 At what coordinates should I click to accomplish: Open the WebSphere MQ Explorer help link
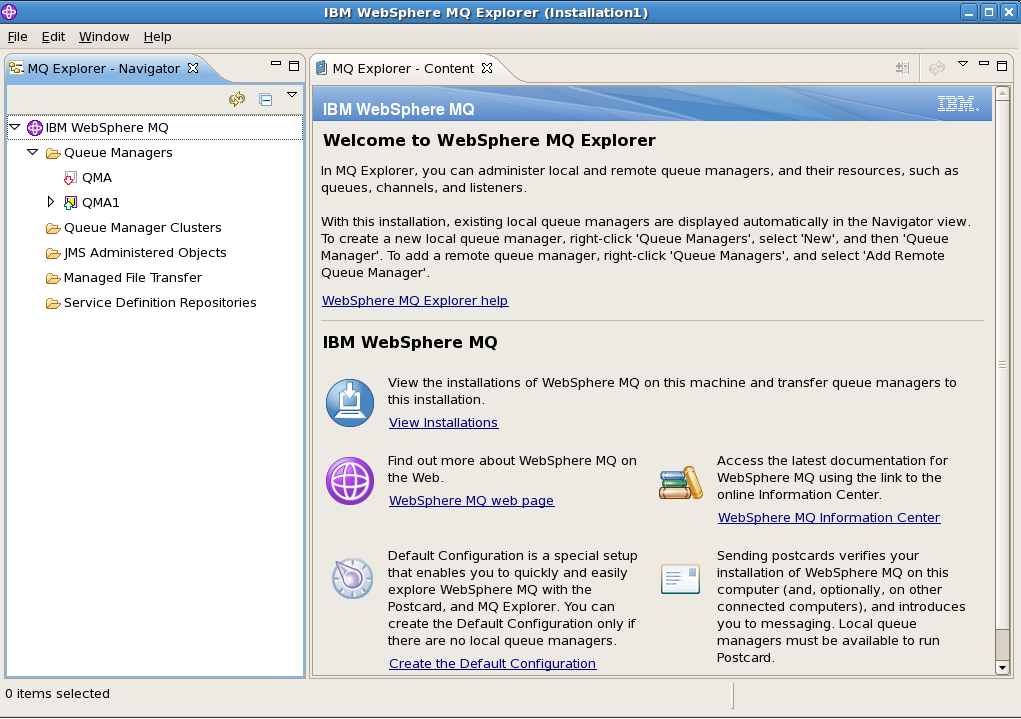coord(414,300)
